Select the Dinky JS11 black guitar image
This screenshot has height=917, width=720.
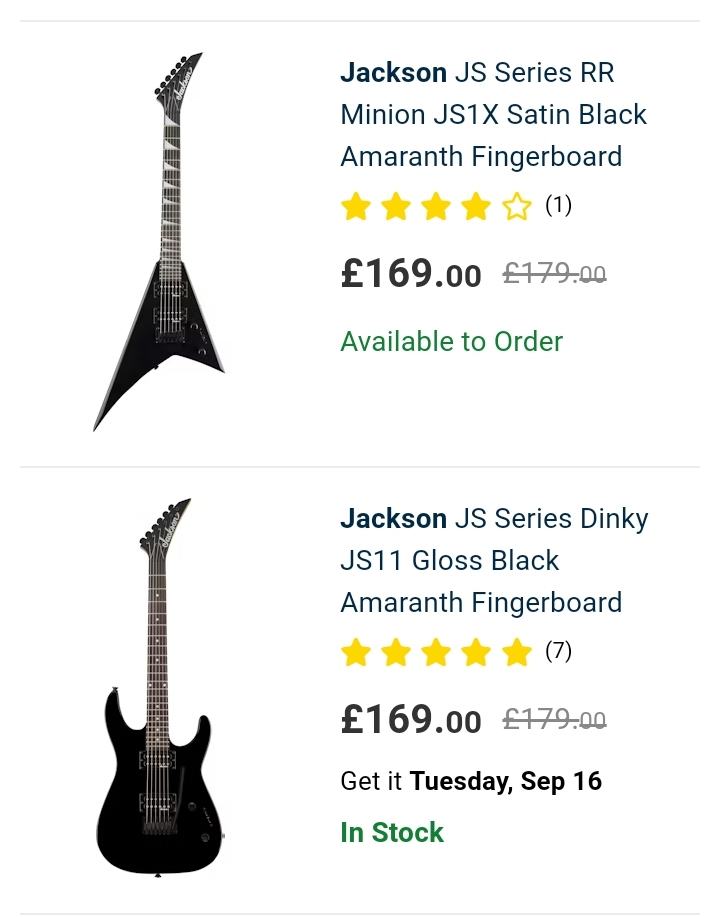(x=158, y=688)
